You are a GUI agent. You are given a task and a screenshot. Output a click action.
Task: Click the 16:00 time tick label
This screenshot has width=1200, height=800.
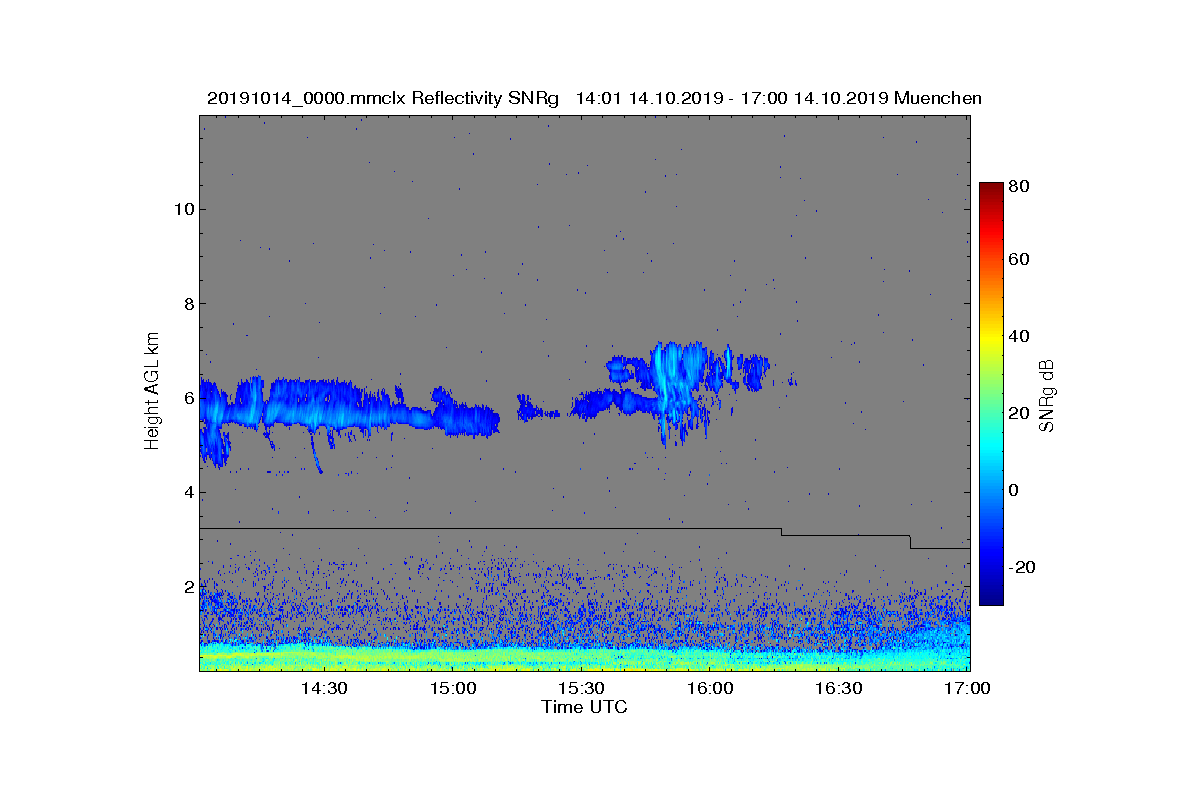(x=710, y=689)
